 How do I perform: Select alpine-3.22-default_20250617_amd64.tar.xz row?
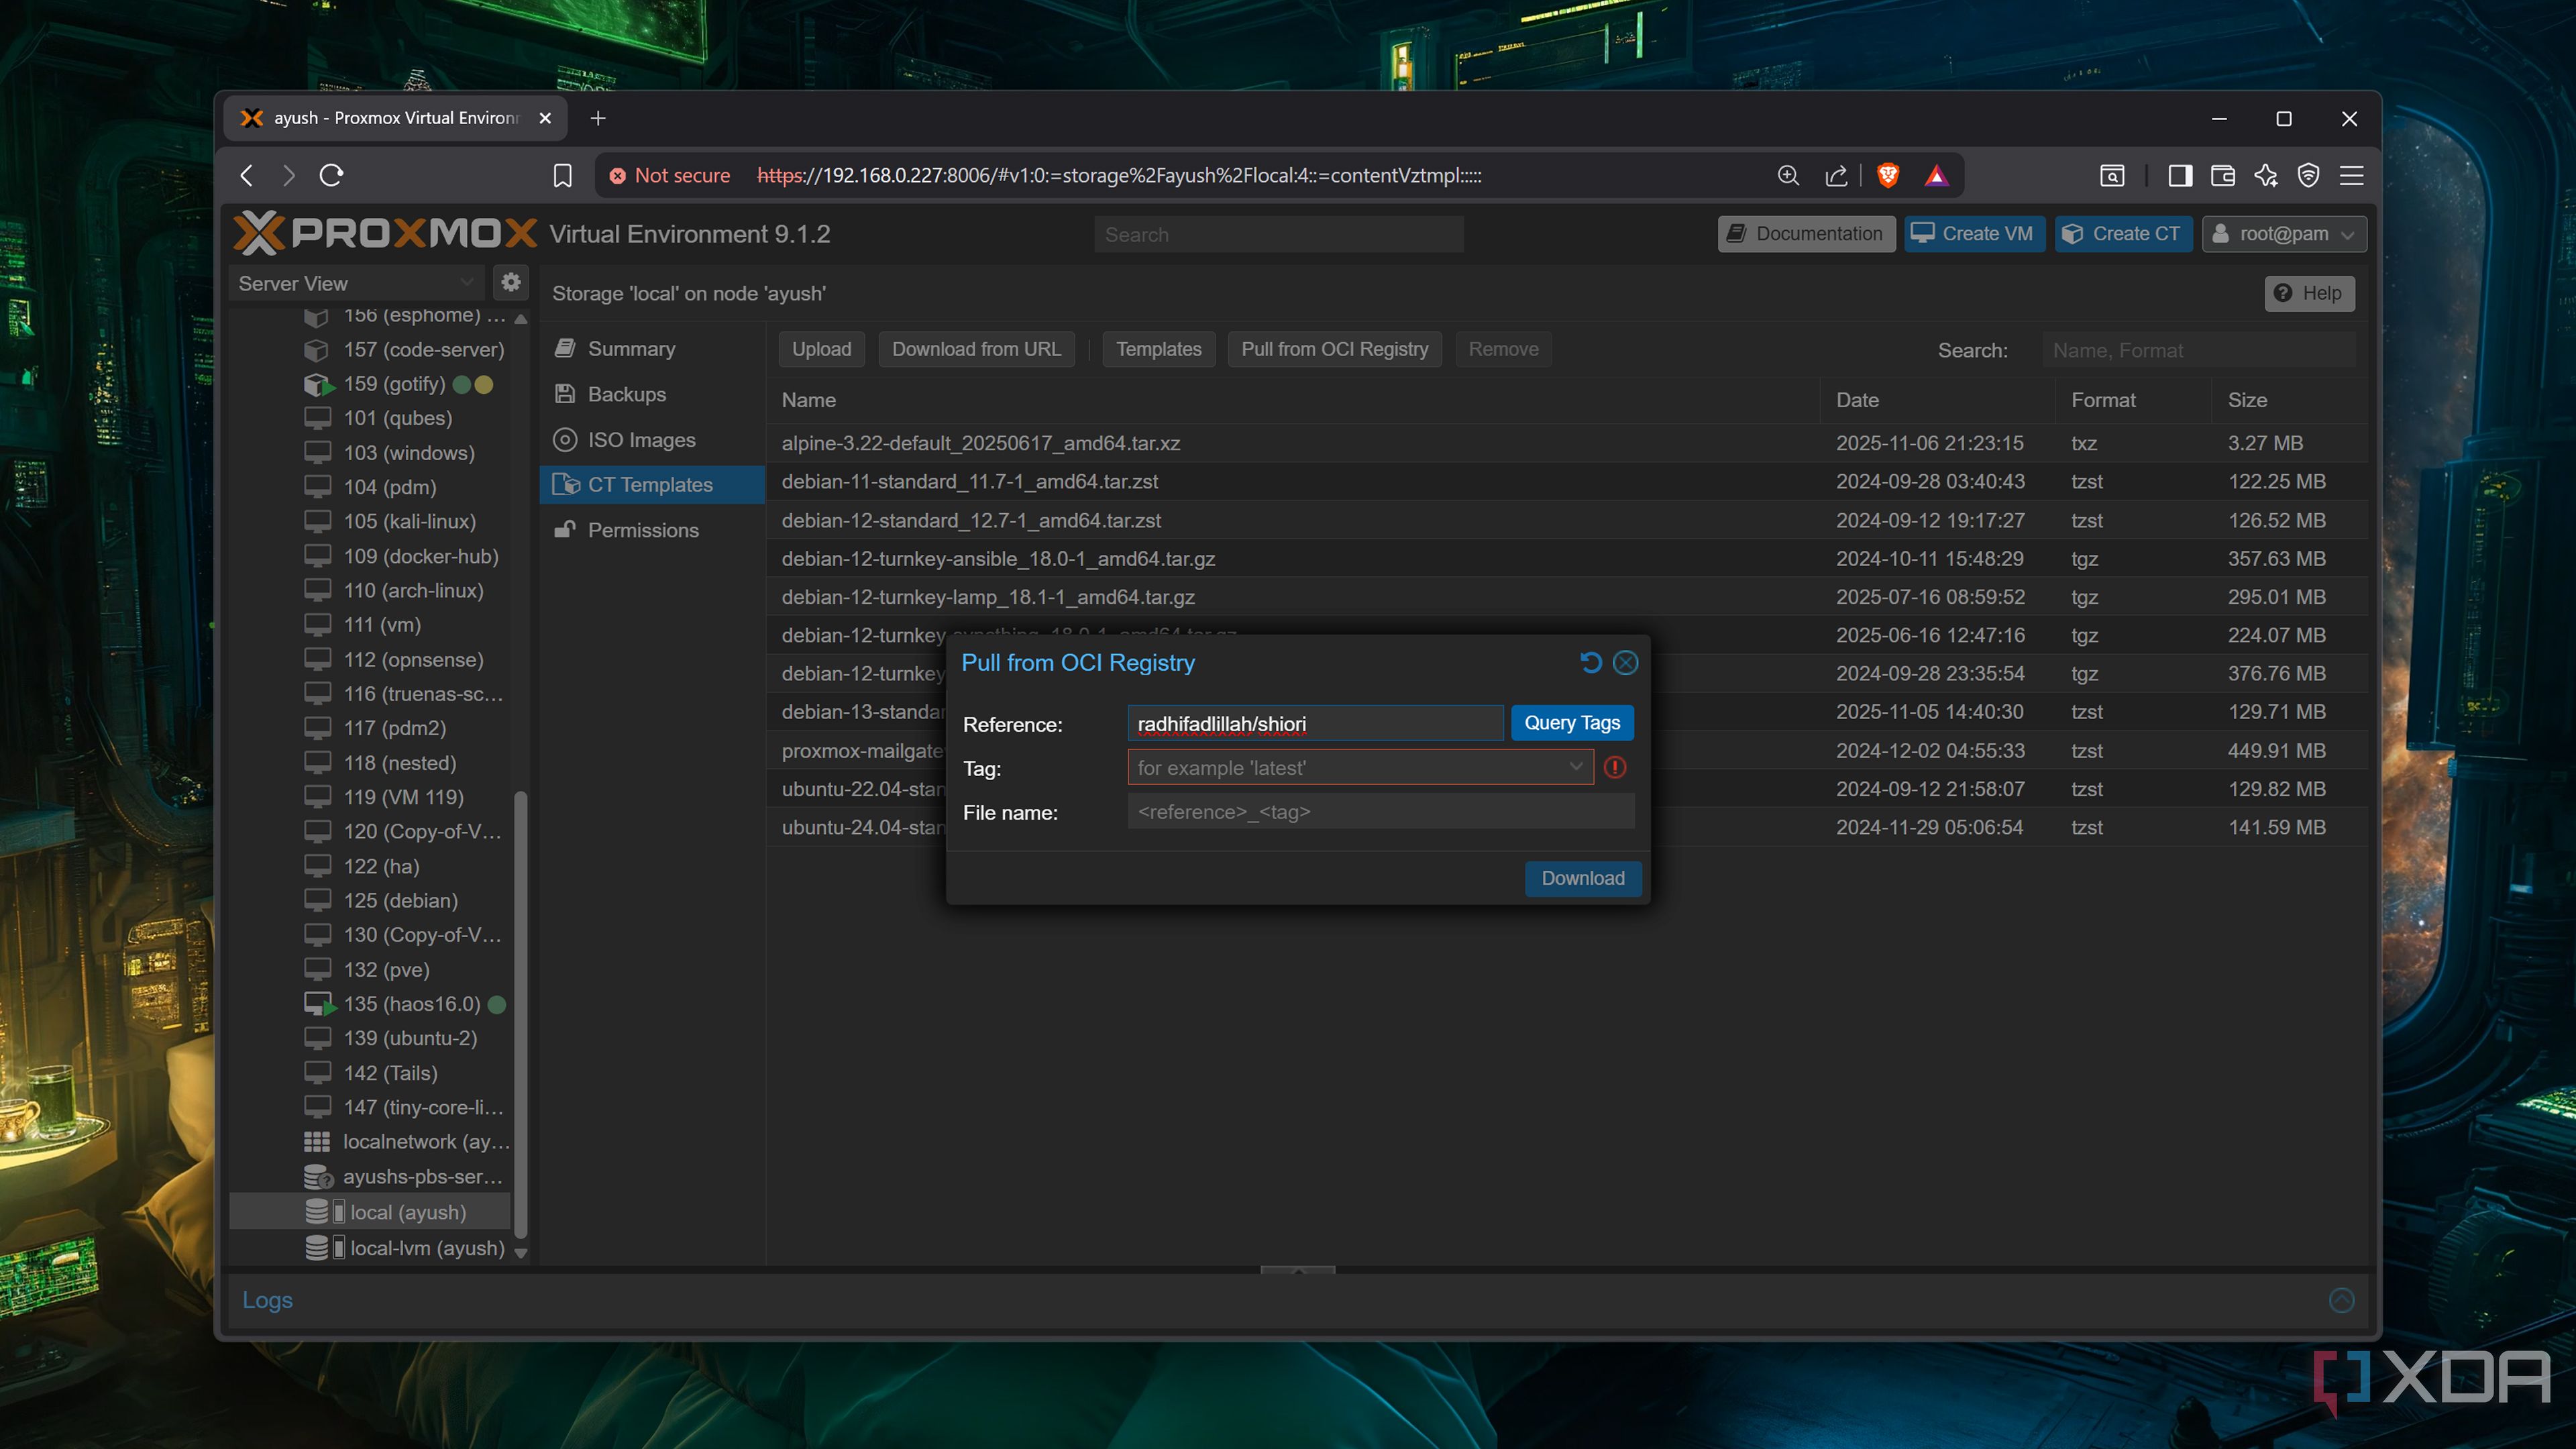pyautogui.click(x=1566, y=443)
